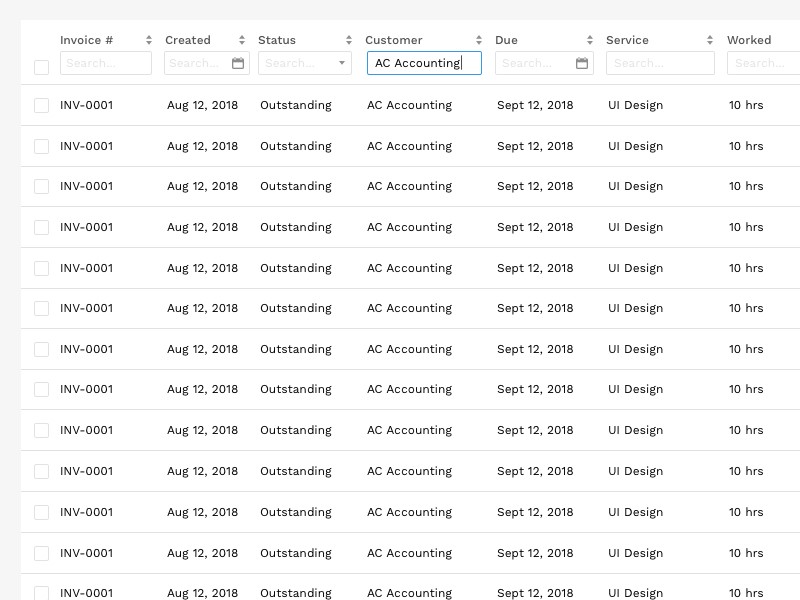The height and width of the screenshot is (600, 800).
Task: Click the Invoice # search field
Action: 105,63
